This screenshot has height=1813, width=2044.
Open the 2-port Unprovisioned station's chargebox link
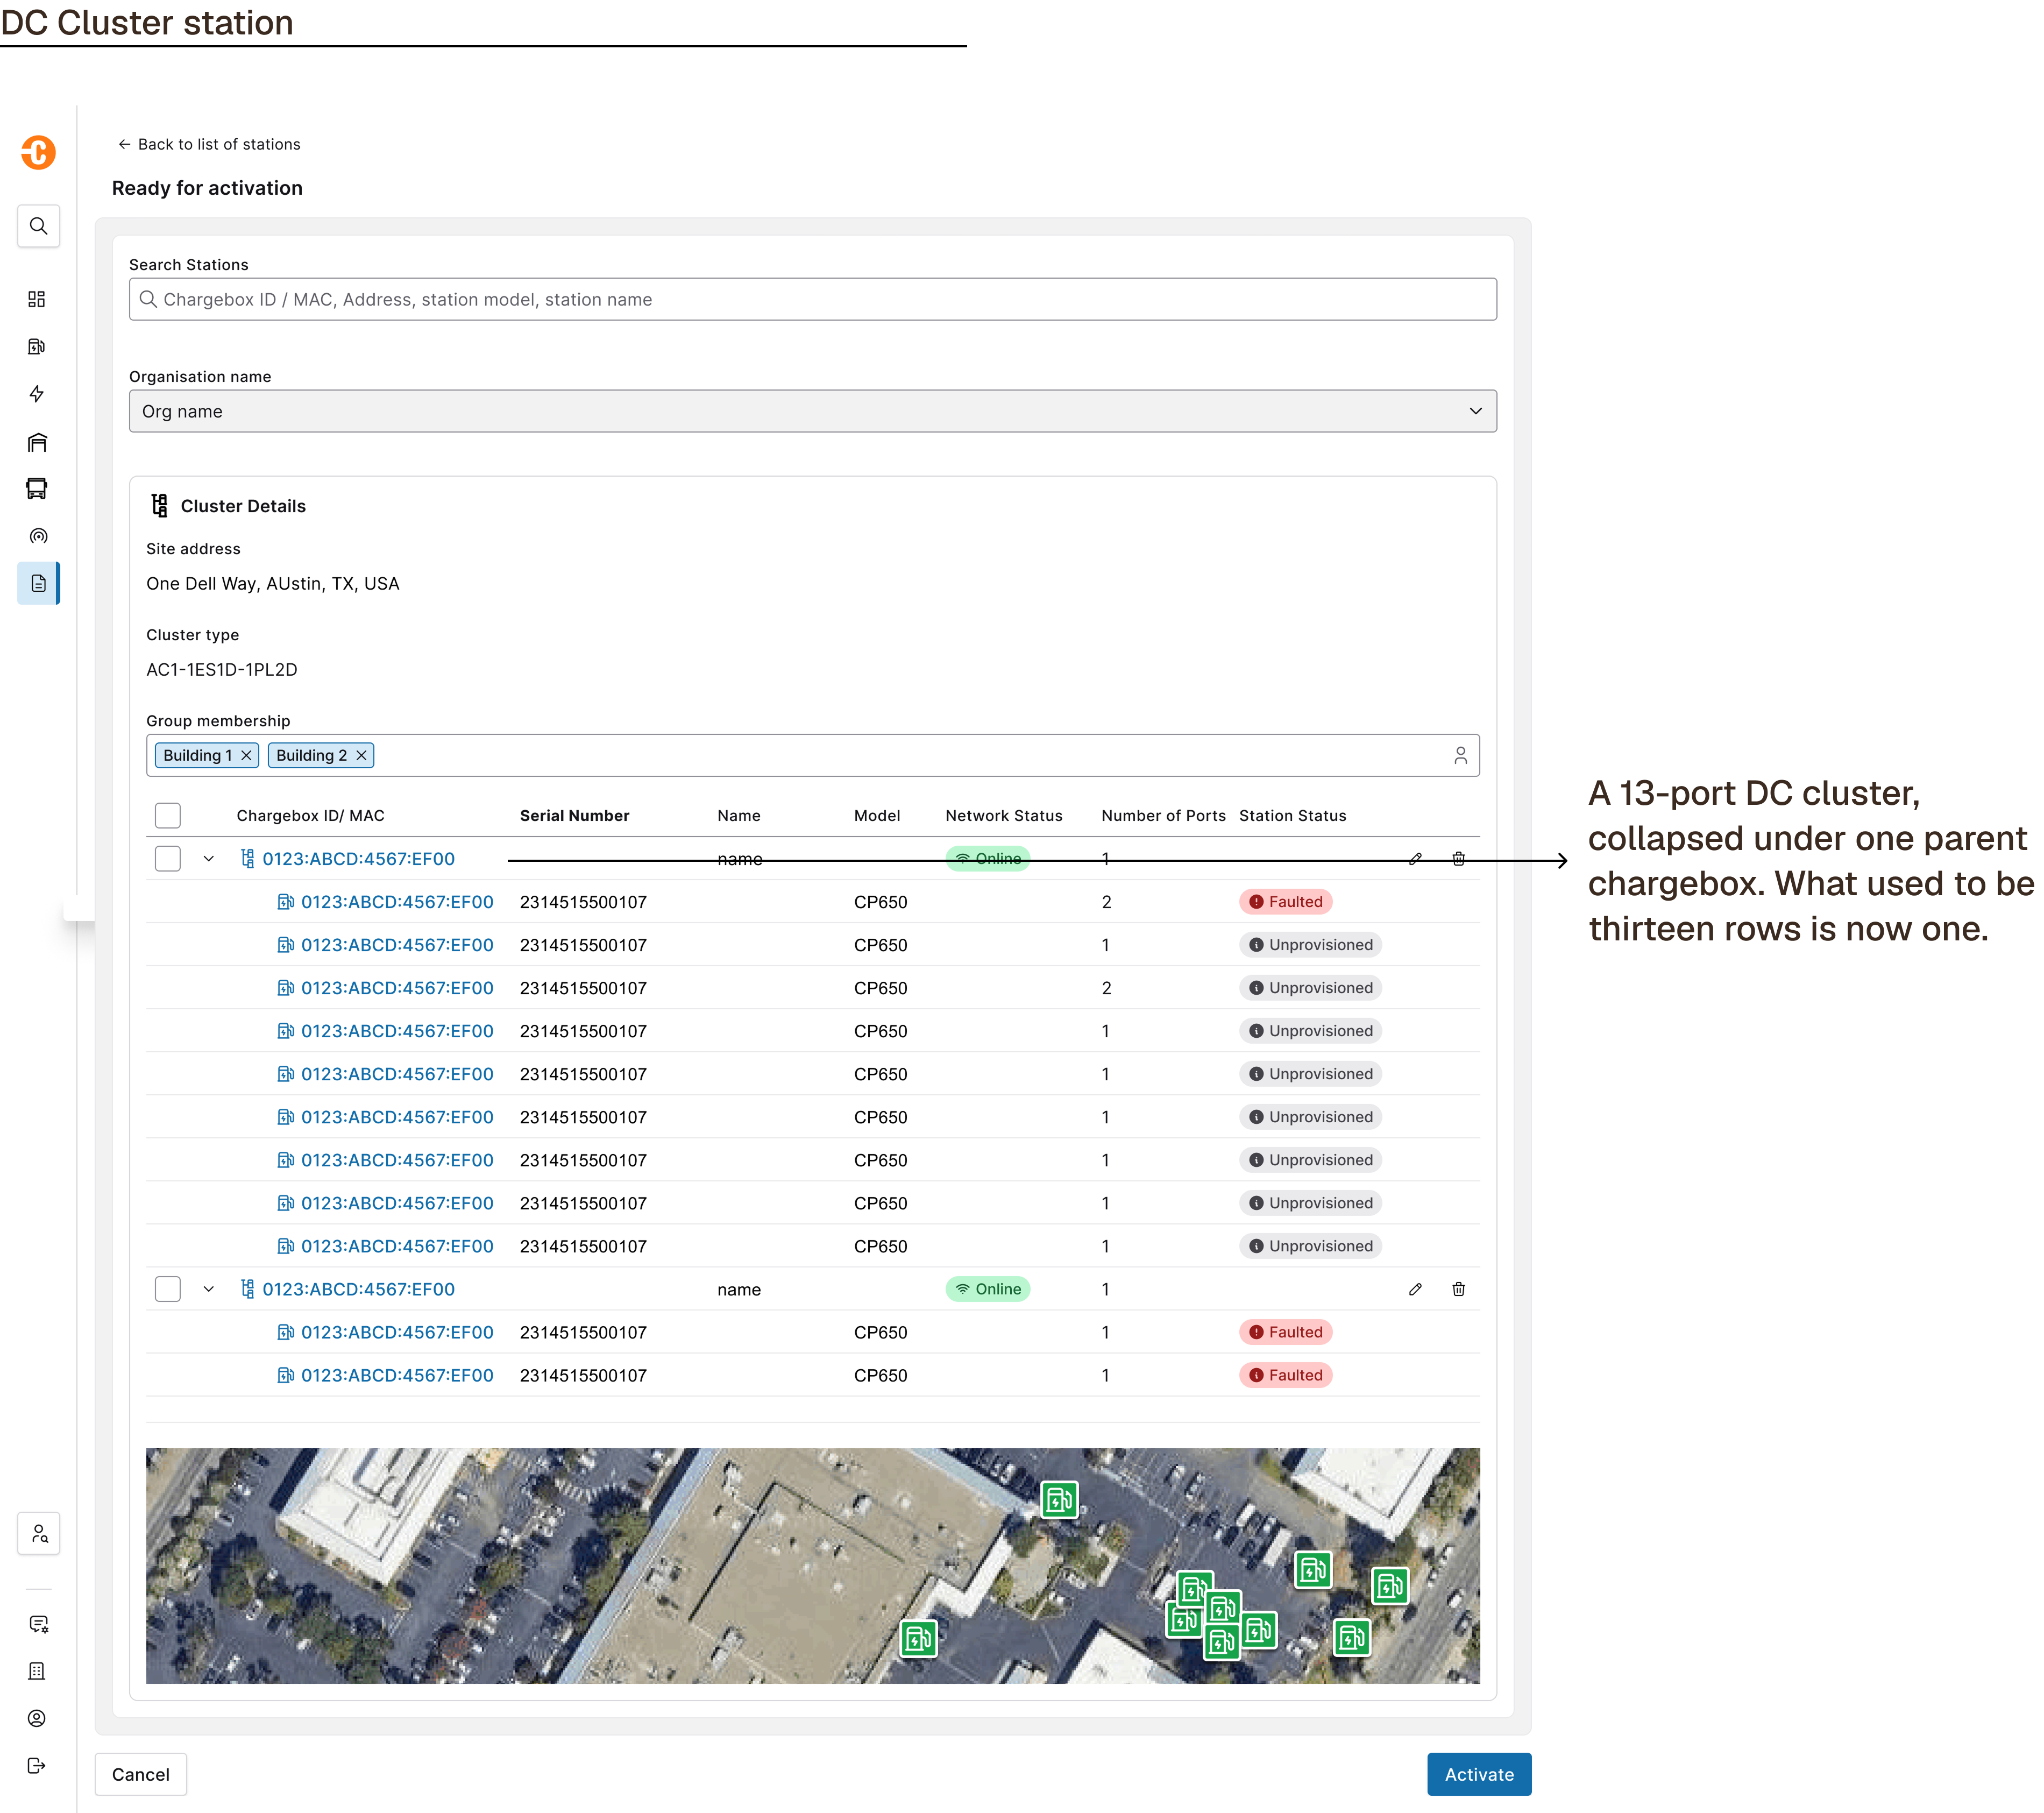click(x=397, y=988)
